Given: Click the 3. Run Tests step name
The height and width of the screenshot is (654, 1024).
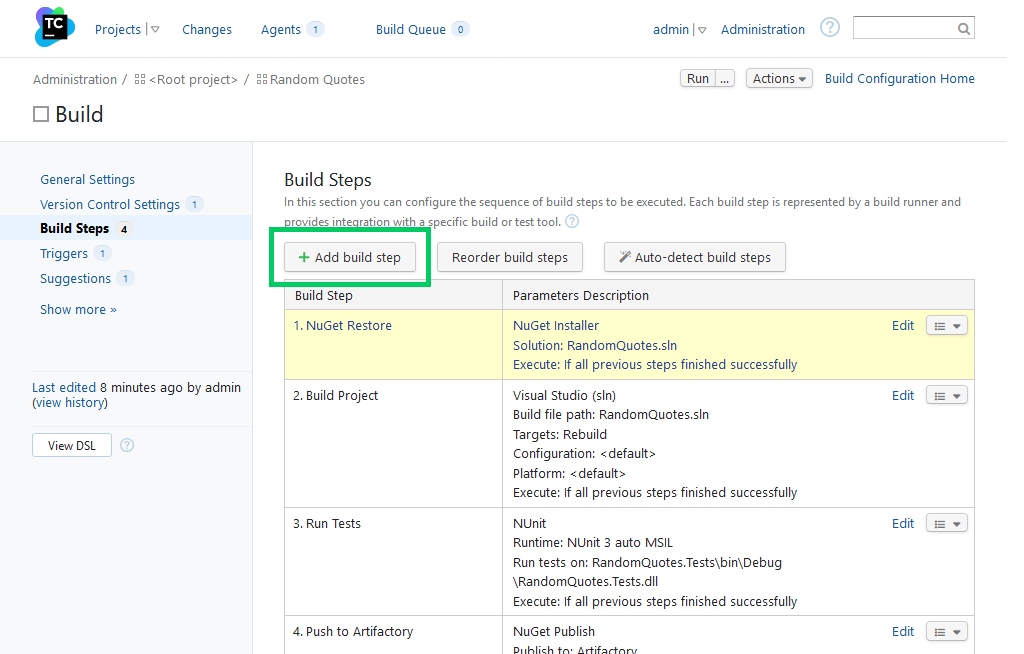Looking at the screenshot, I should [327, 523].
